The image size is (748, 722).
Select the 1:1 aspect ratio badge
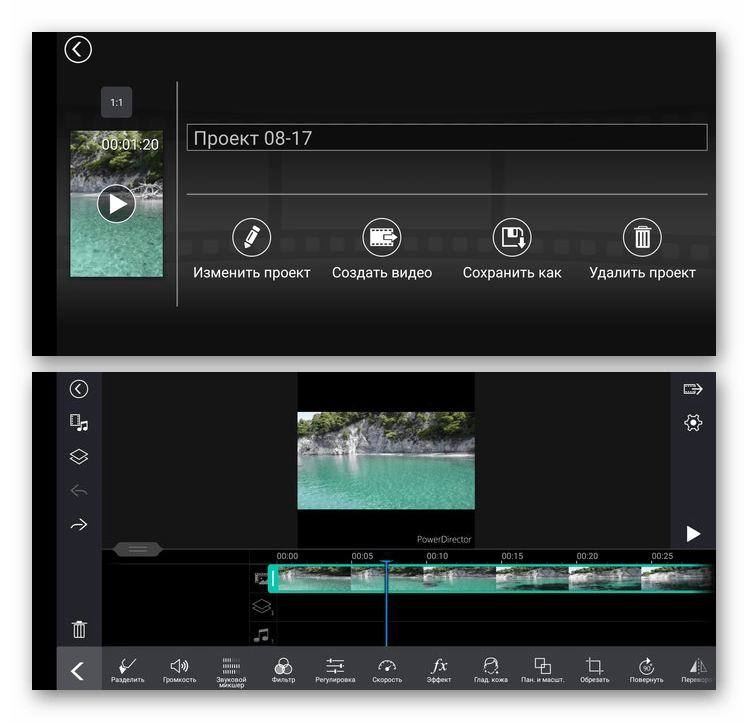click(x=116, y=102)
